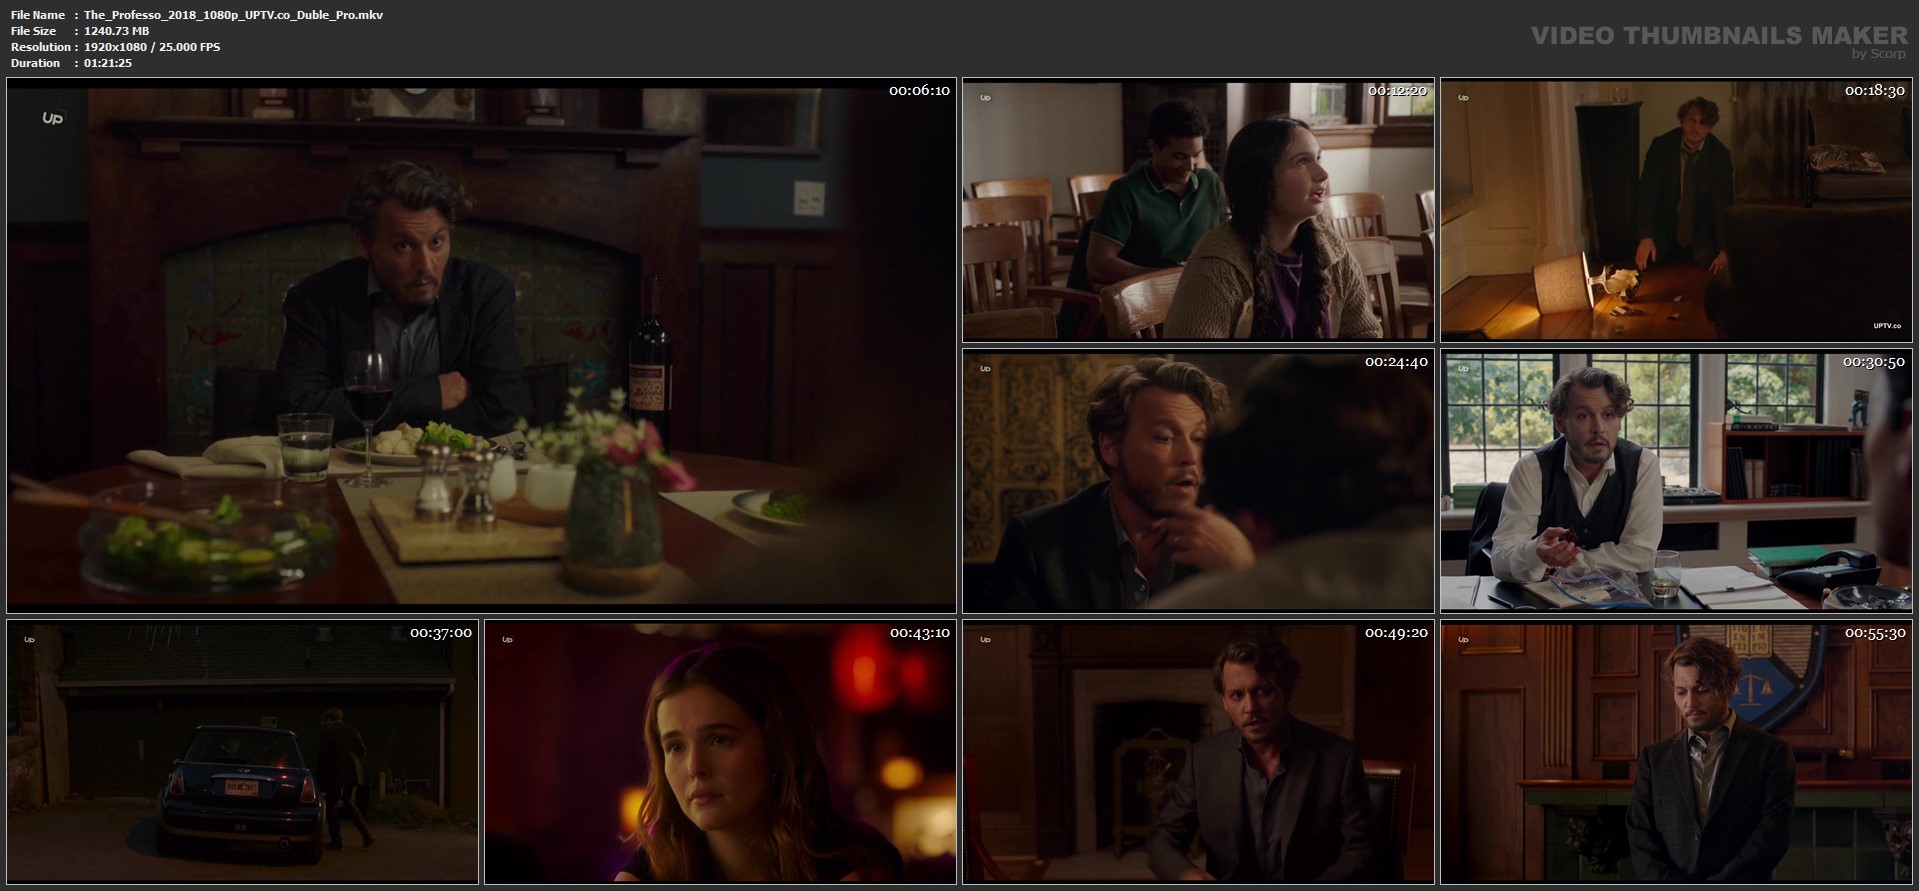Image resolution: width=1919 pixels, height=891 pixels.
Task: Click the "File Size" label
Action: click(33, 31)
